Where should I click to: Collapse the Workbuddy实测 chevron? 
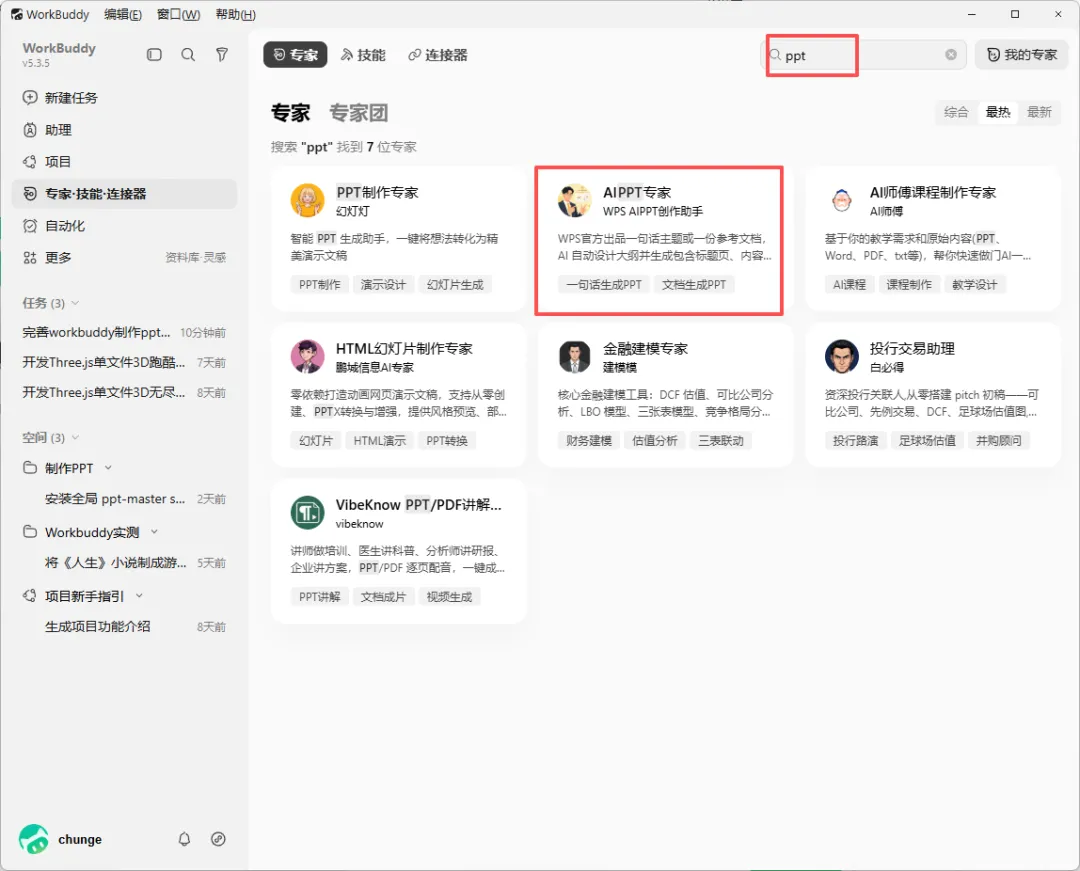click(154, 532)
